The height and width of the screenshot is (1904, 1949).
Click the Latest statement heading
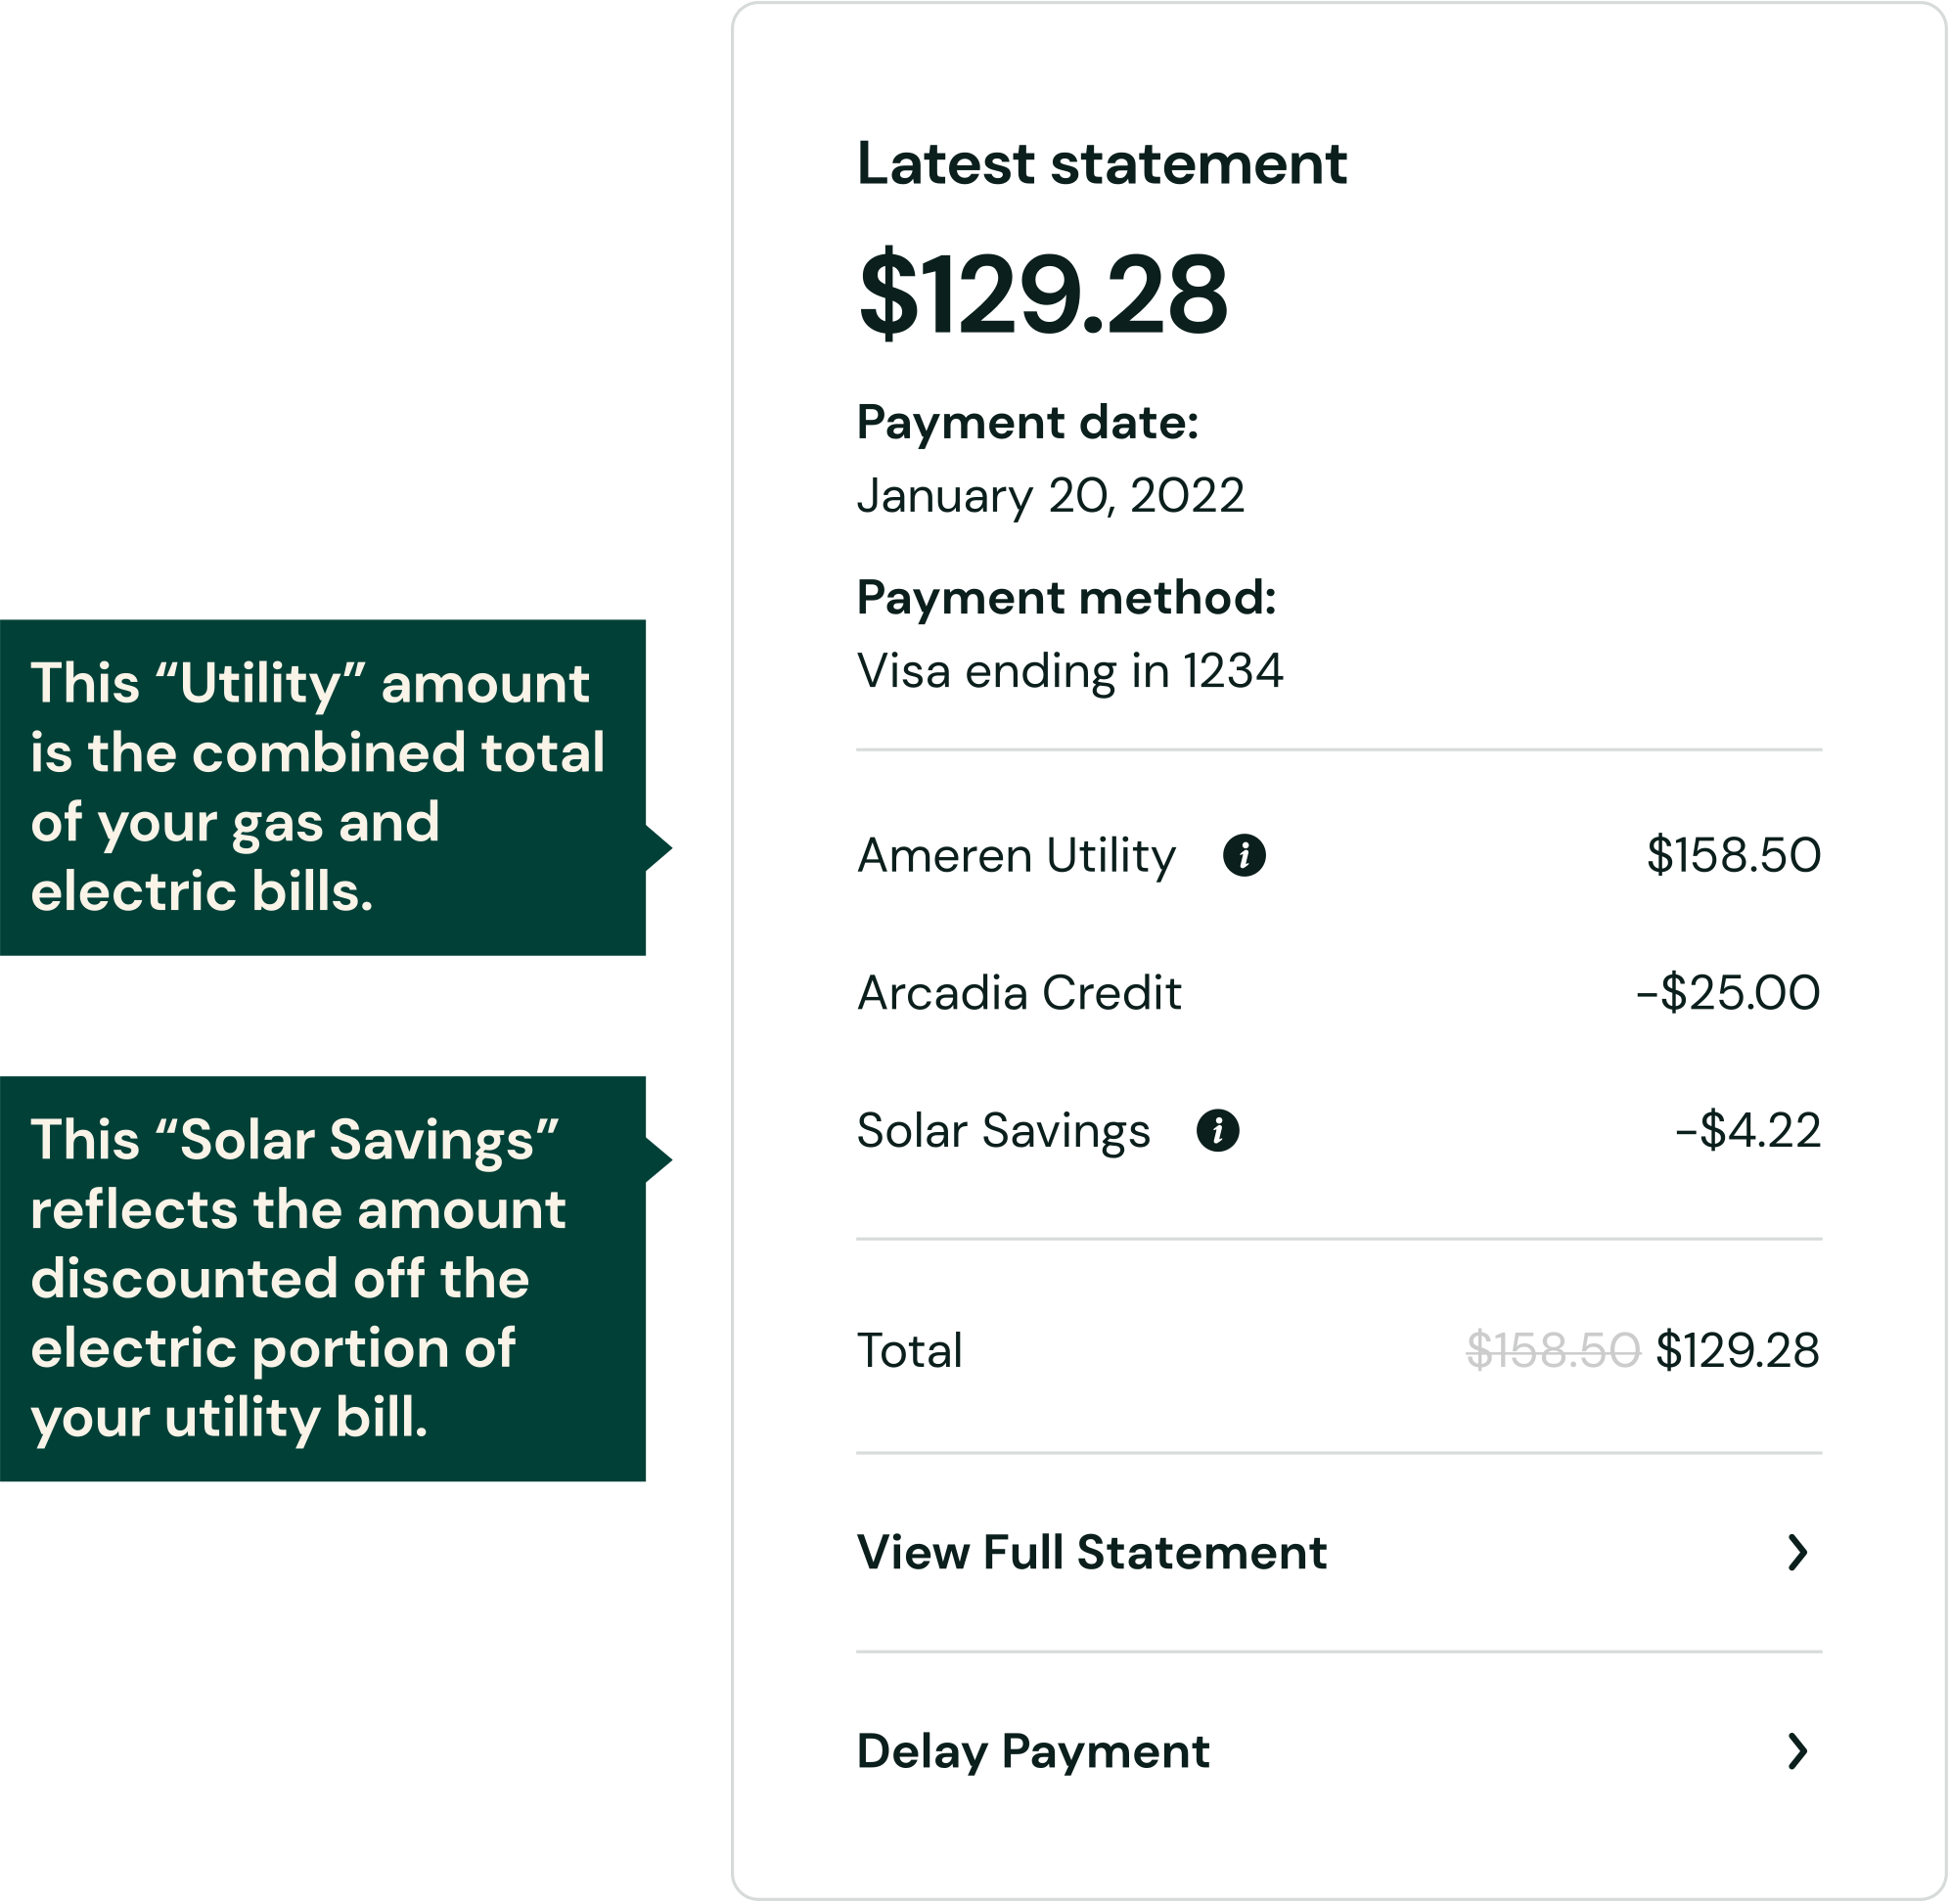tap(1101, 163)
